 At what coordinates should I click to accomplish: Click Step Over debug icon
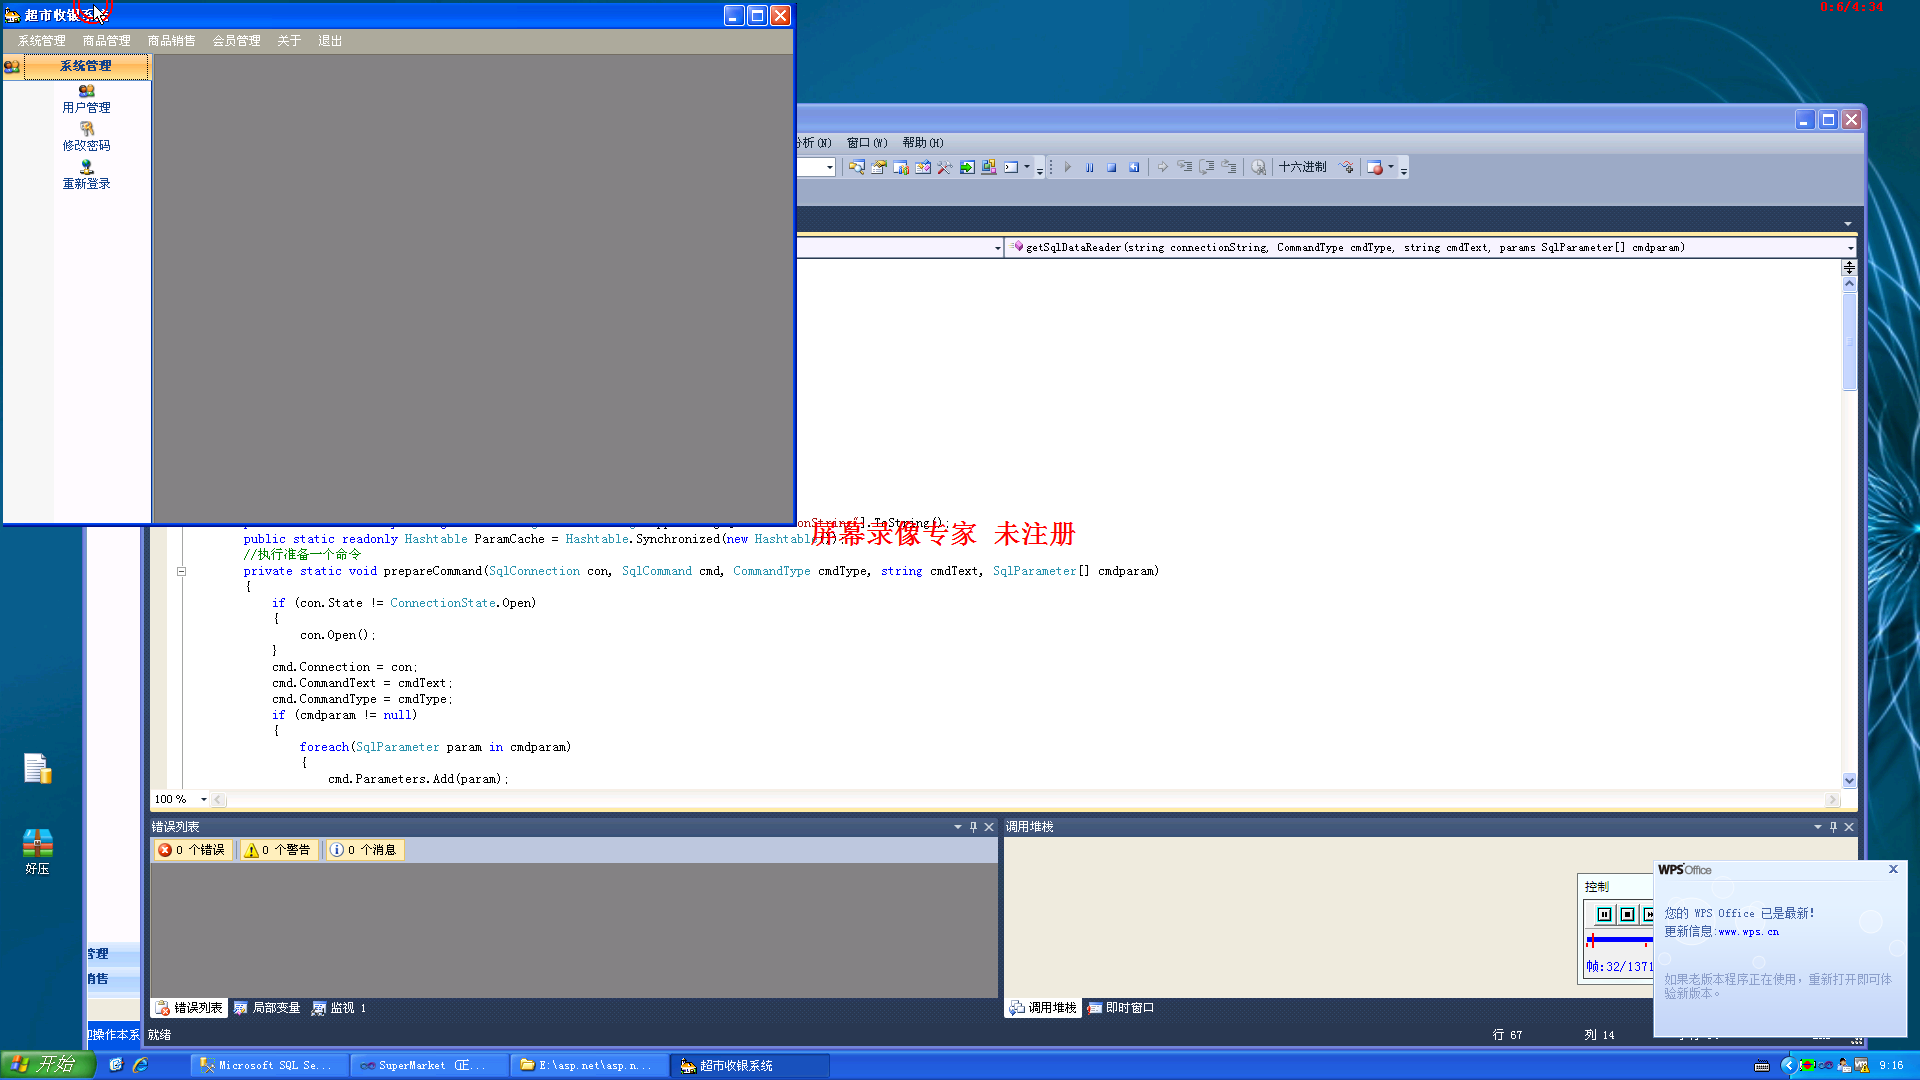click(1207, 167)
